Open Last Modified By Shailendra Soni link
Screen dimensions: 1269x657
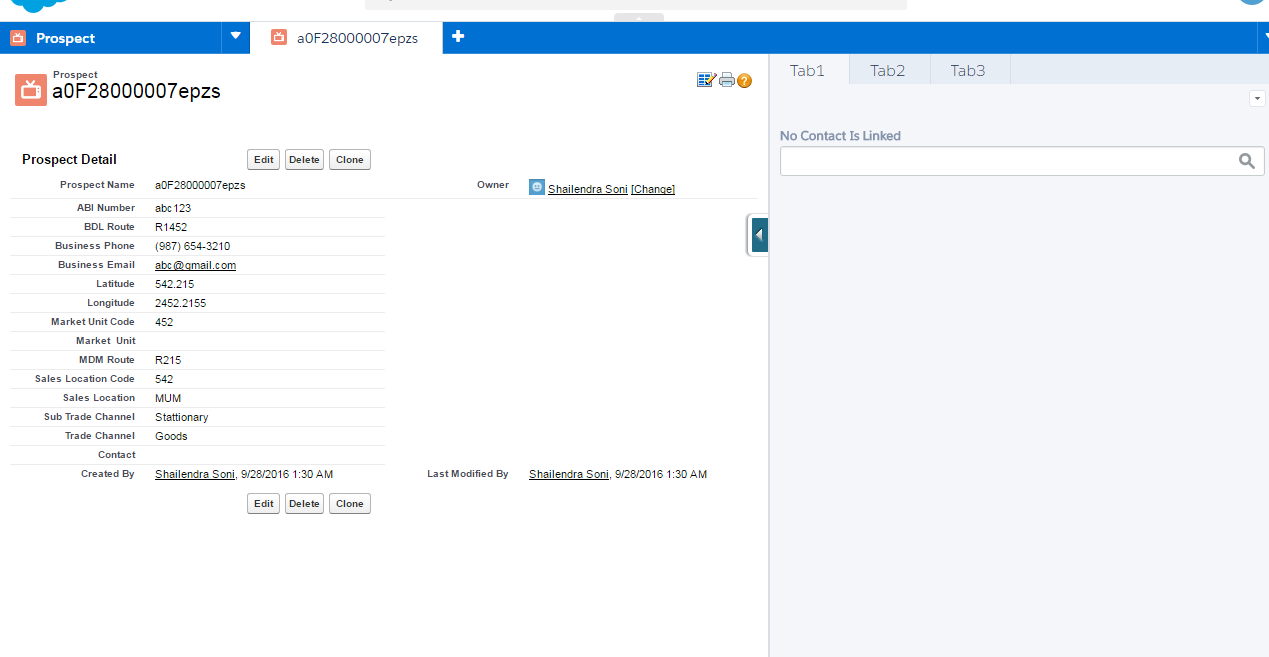pyautogui.click(x=569, y=474)
